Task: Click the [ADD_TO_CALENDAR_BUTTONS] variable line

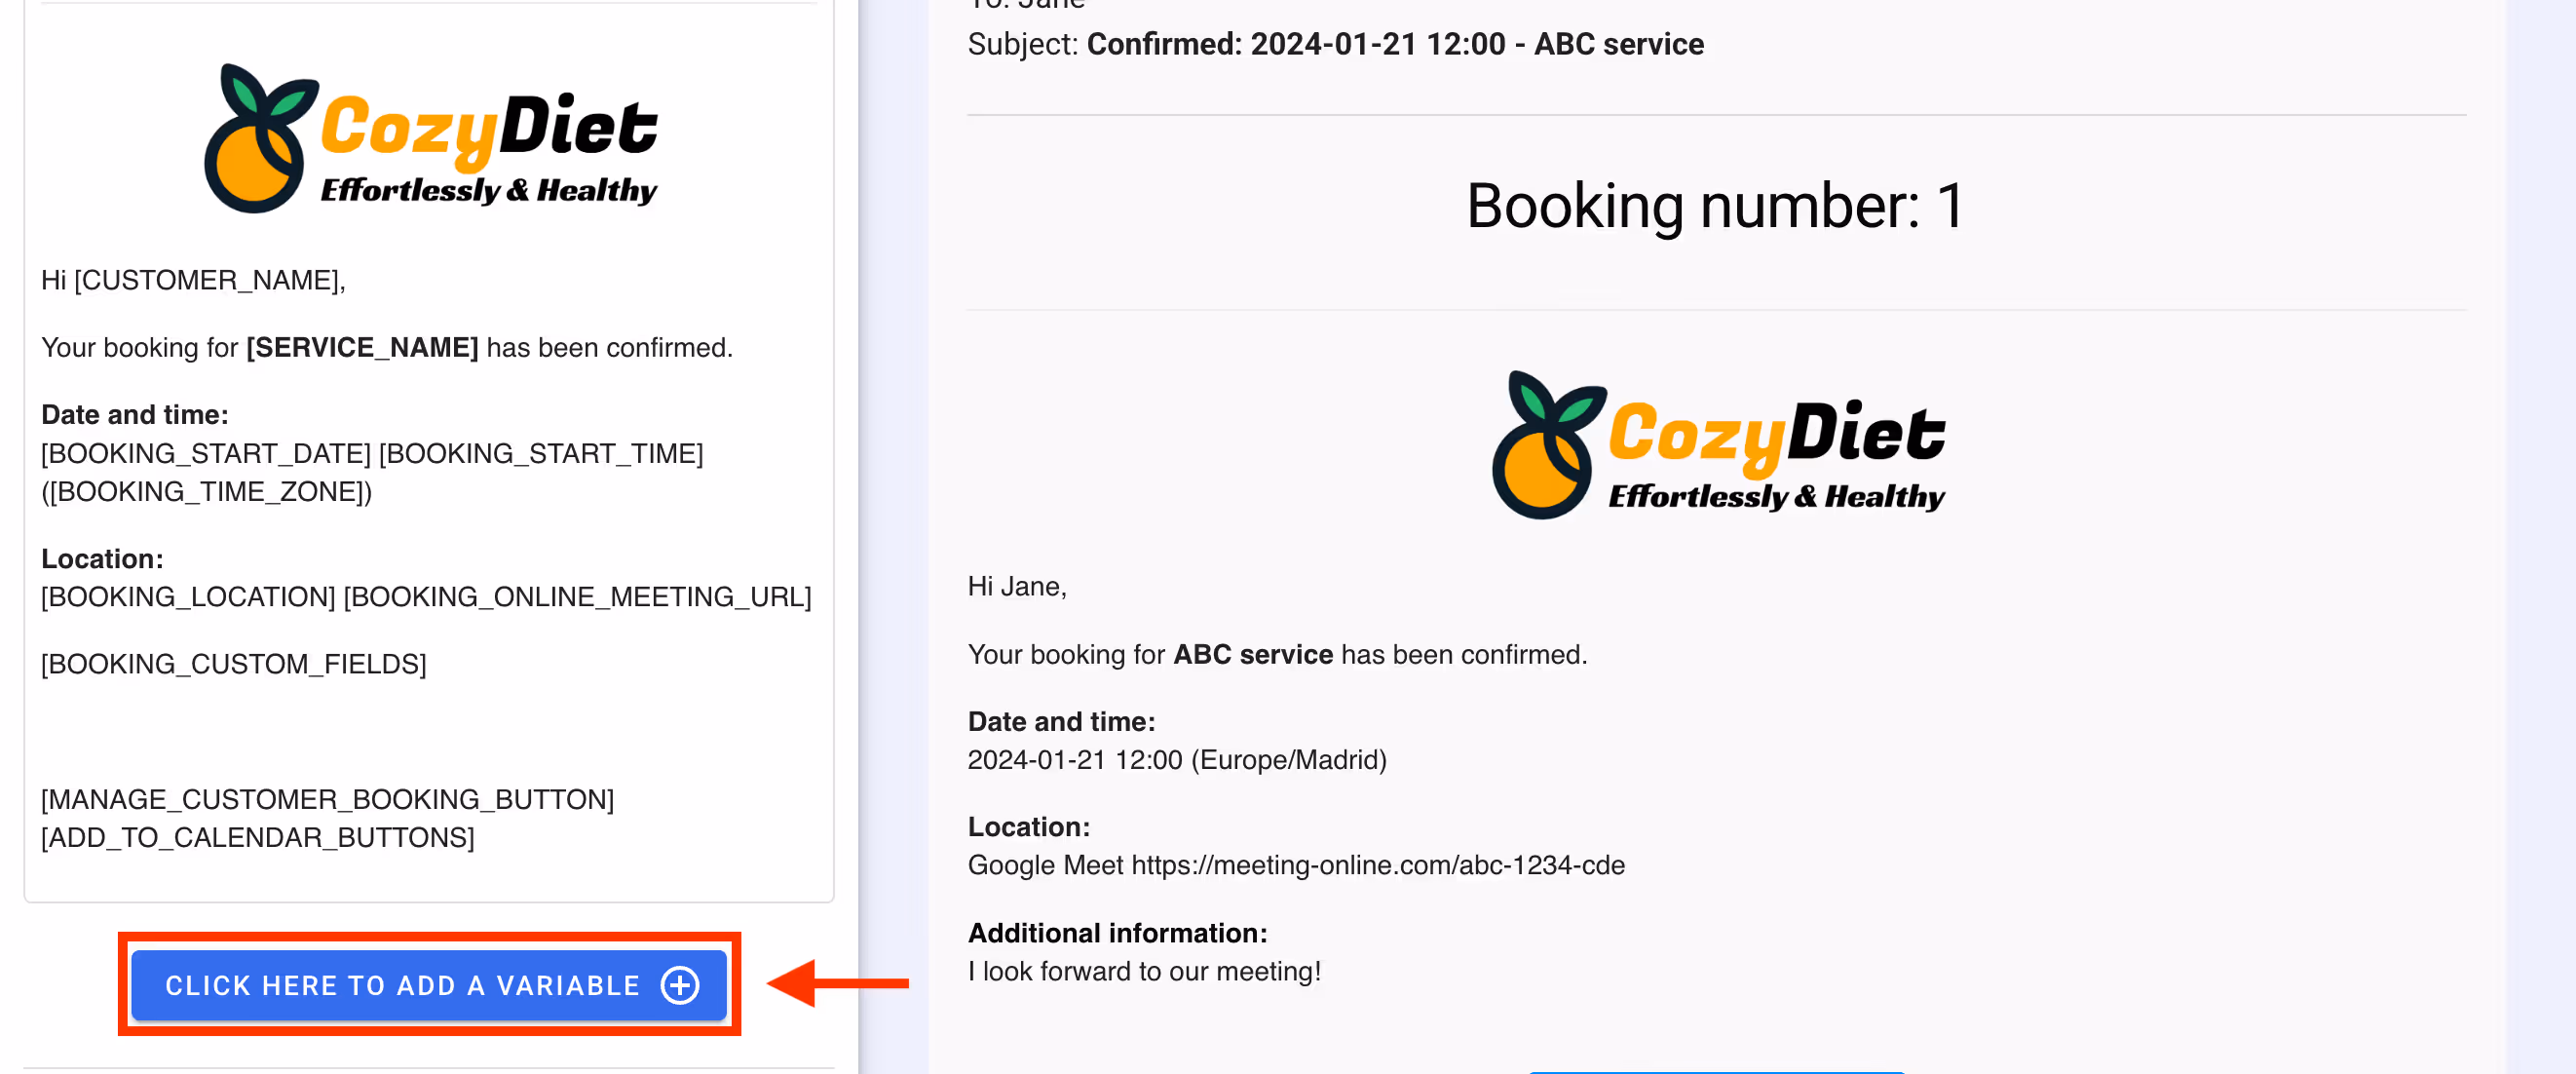Action: (258, 837)
